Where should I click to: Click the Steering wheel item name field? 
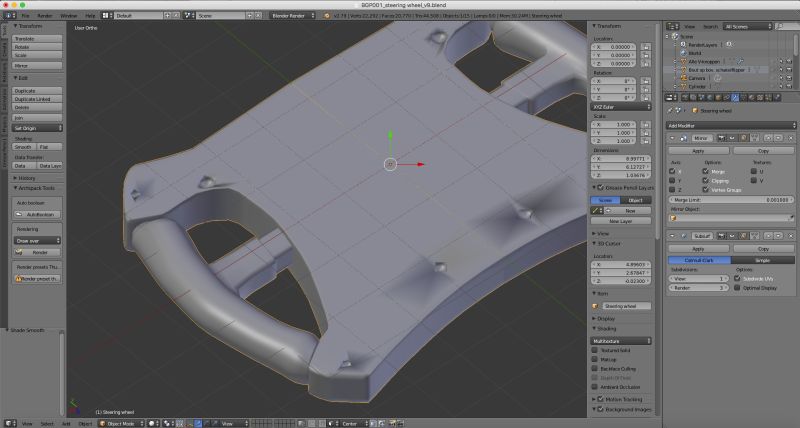point(626,306)
